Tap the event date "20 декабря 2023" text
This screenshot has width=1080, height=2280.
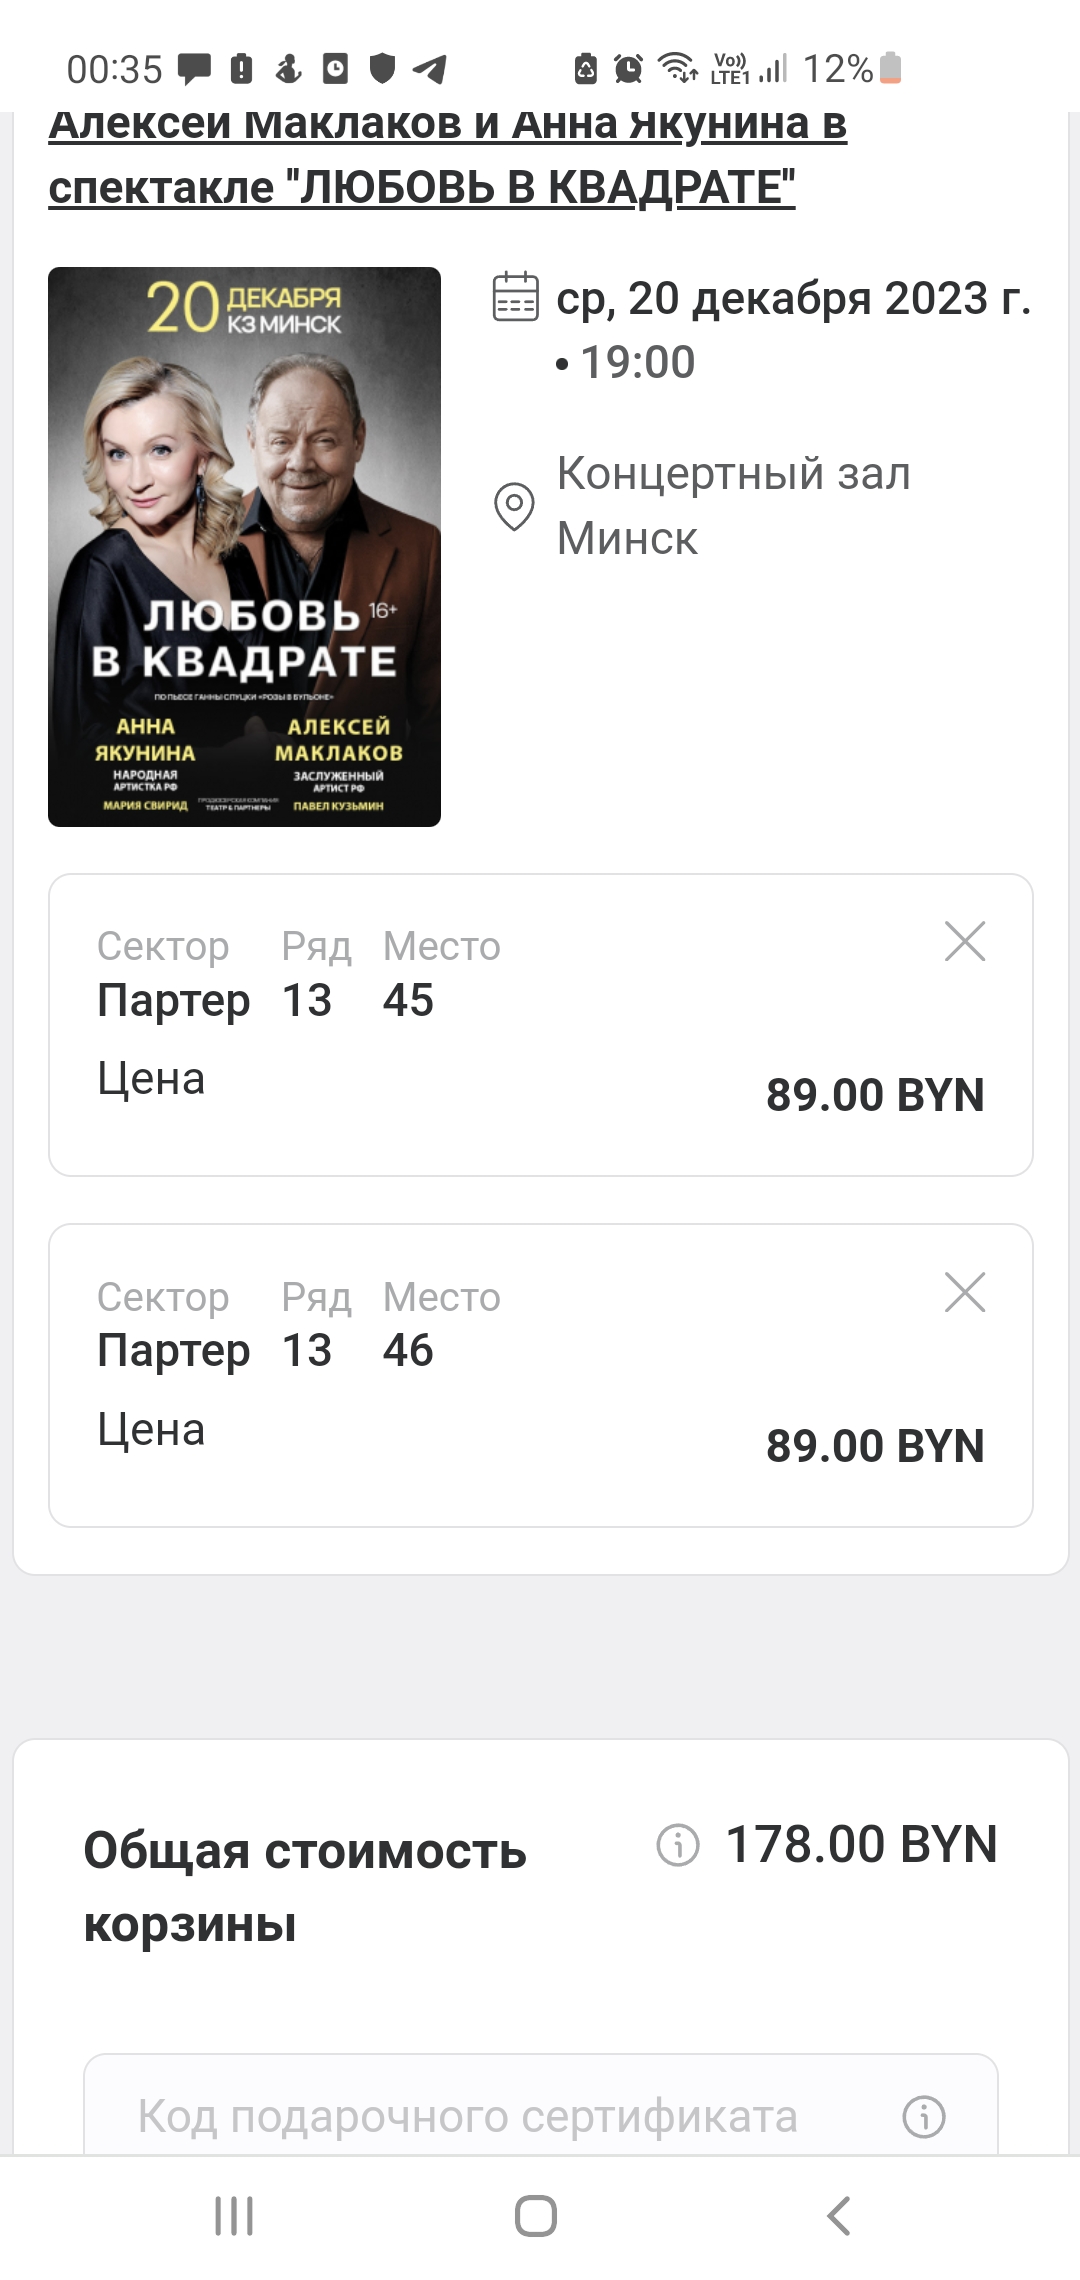793,299
